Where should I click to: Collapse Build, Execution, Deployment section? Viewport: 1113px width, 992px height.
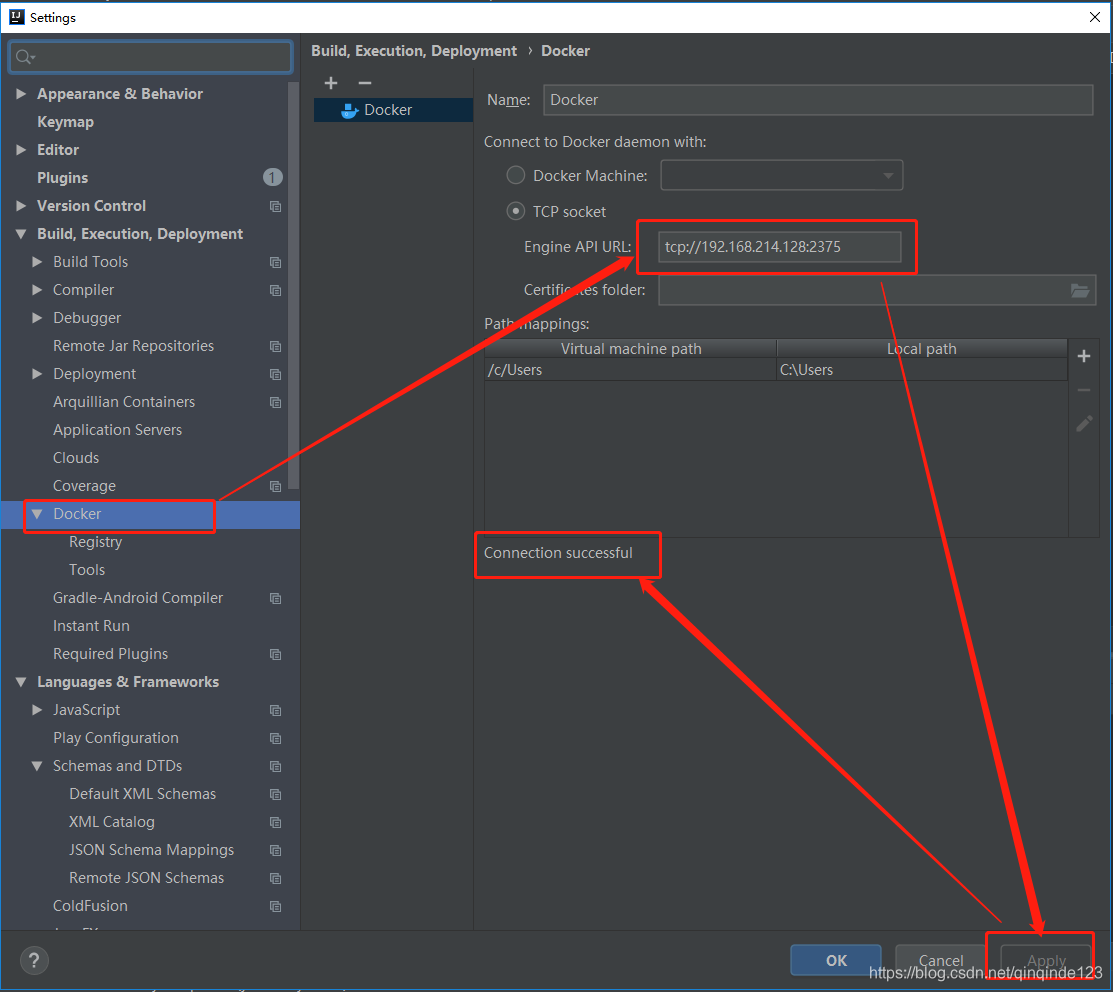21,234
